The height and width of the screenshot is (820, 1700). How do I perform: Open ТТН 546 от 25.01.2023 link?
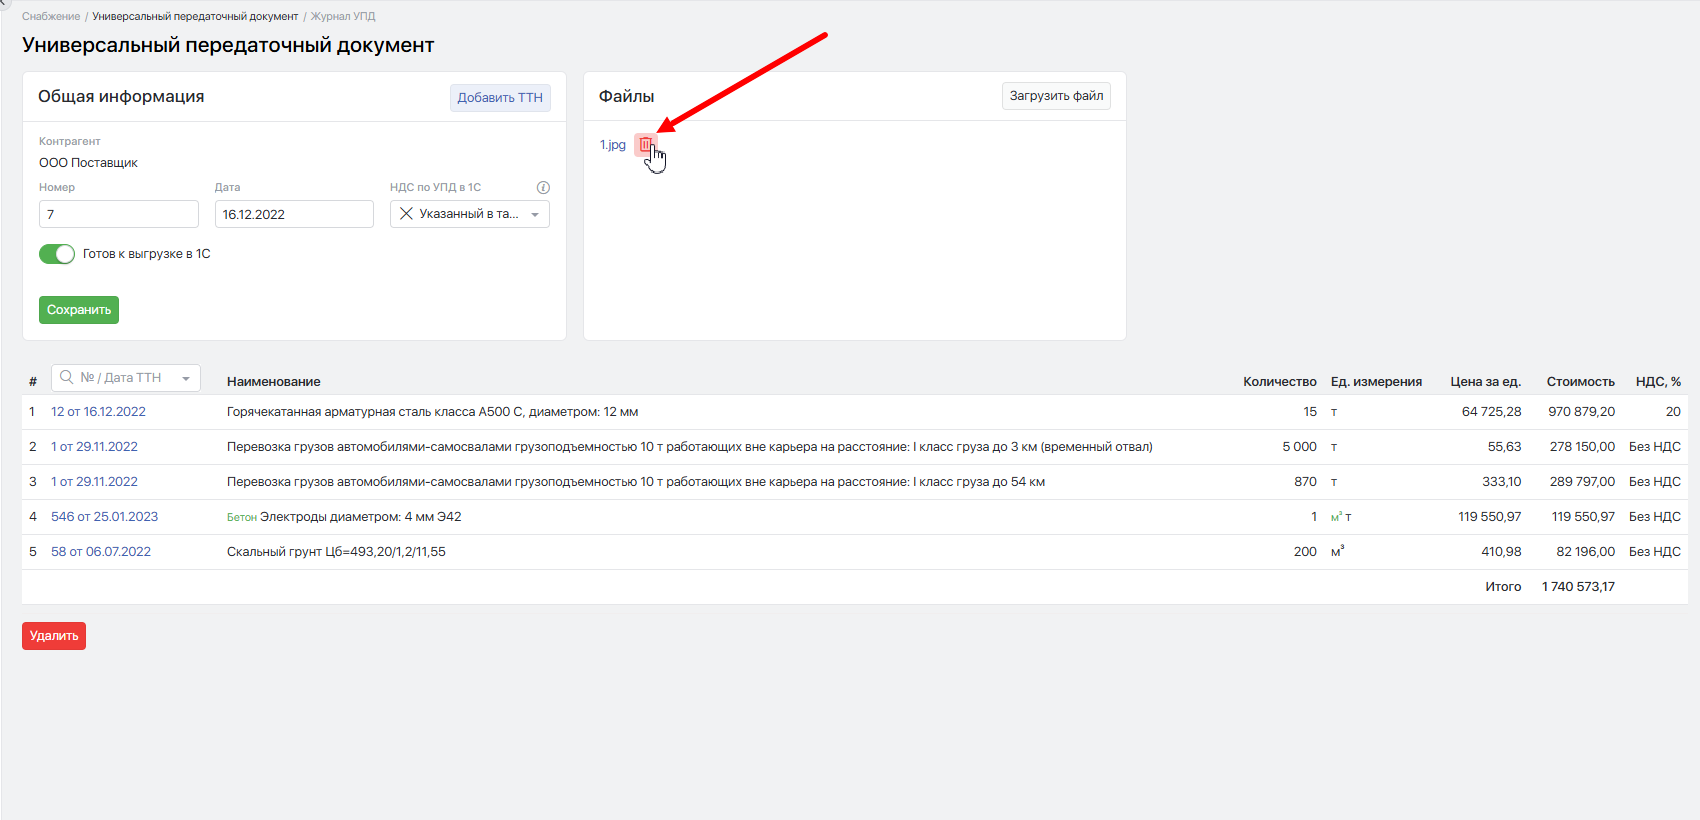[x=104, y=517]
